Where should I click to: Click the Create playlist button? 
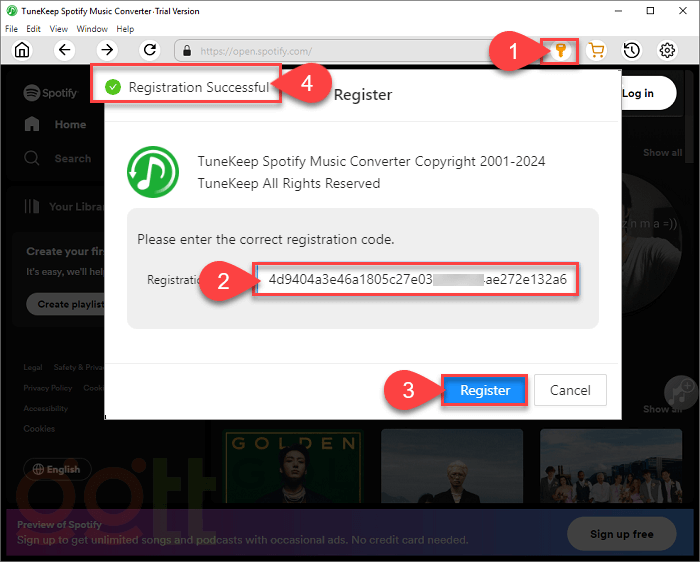[65, 304]
